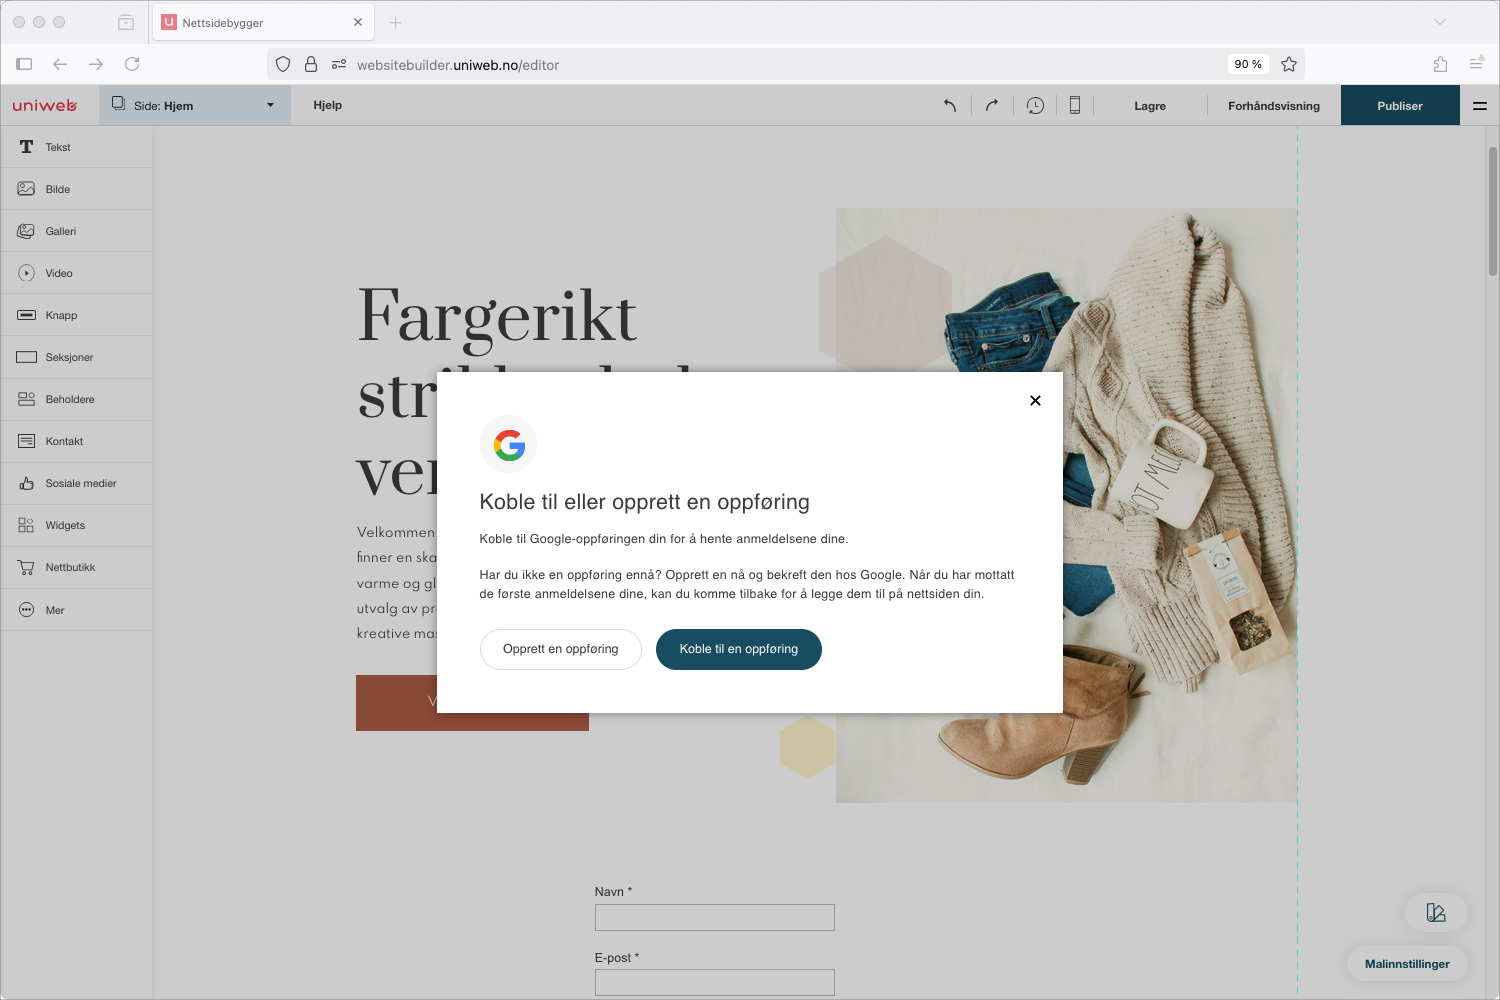Open site permissions icon in URL bar

click(339, 64)
